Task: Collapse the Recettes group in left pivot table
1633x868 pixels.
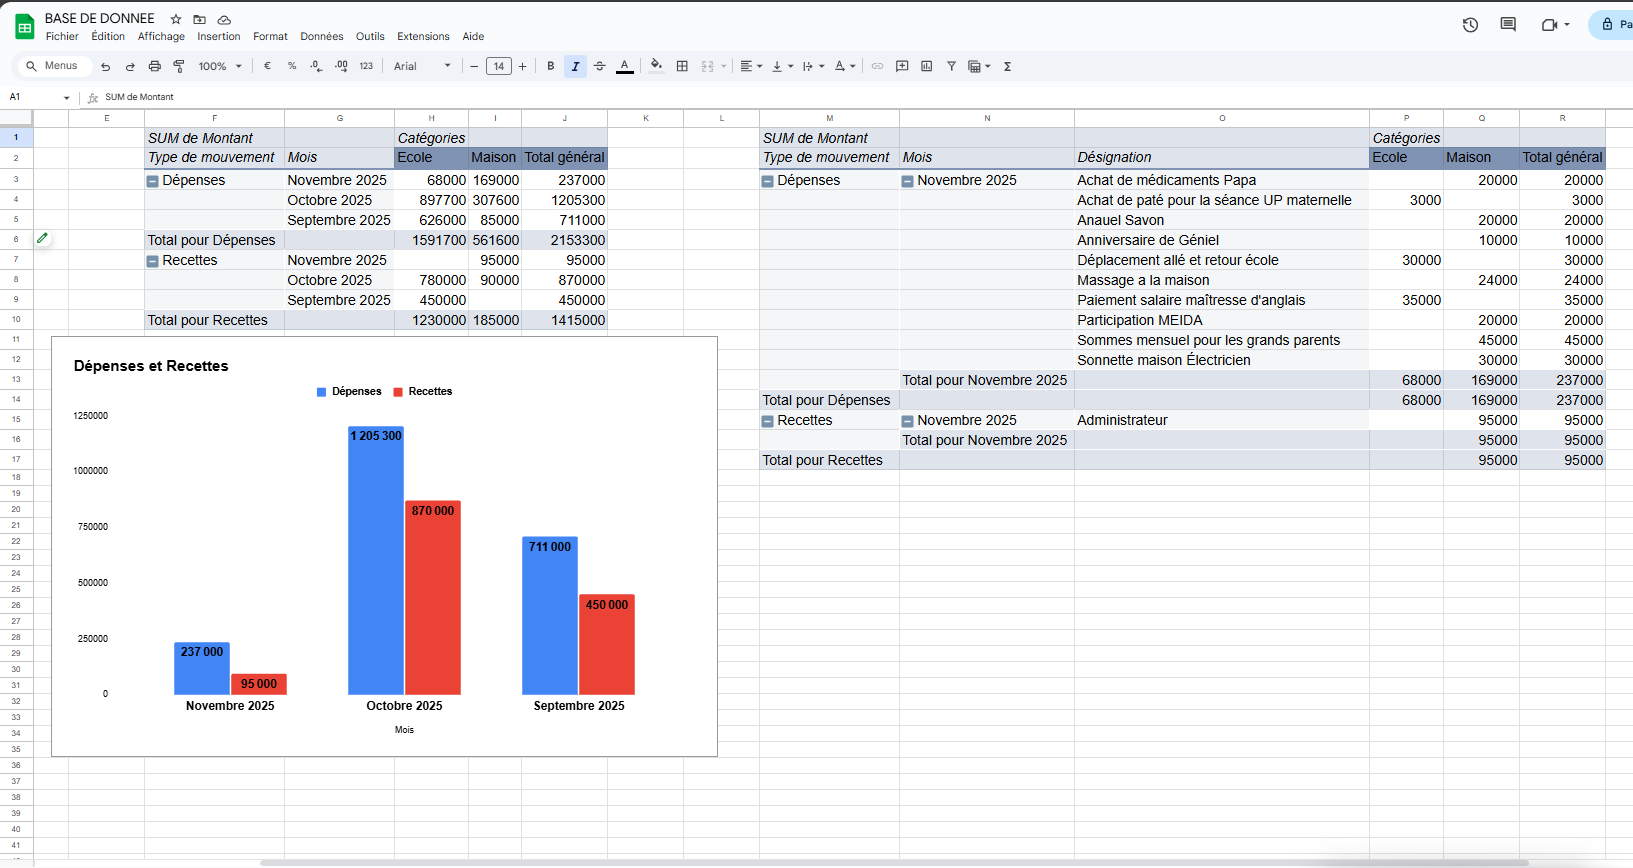Action: [x=153, y=261]
